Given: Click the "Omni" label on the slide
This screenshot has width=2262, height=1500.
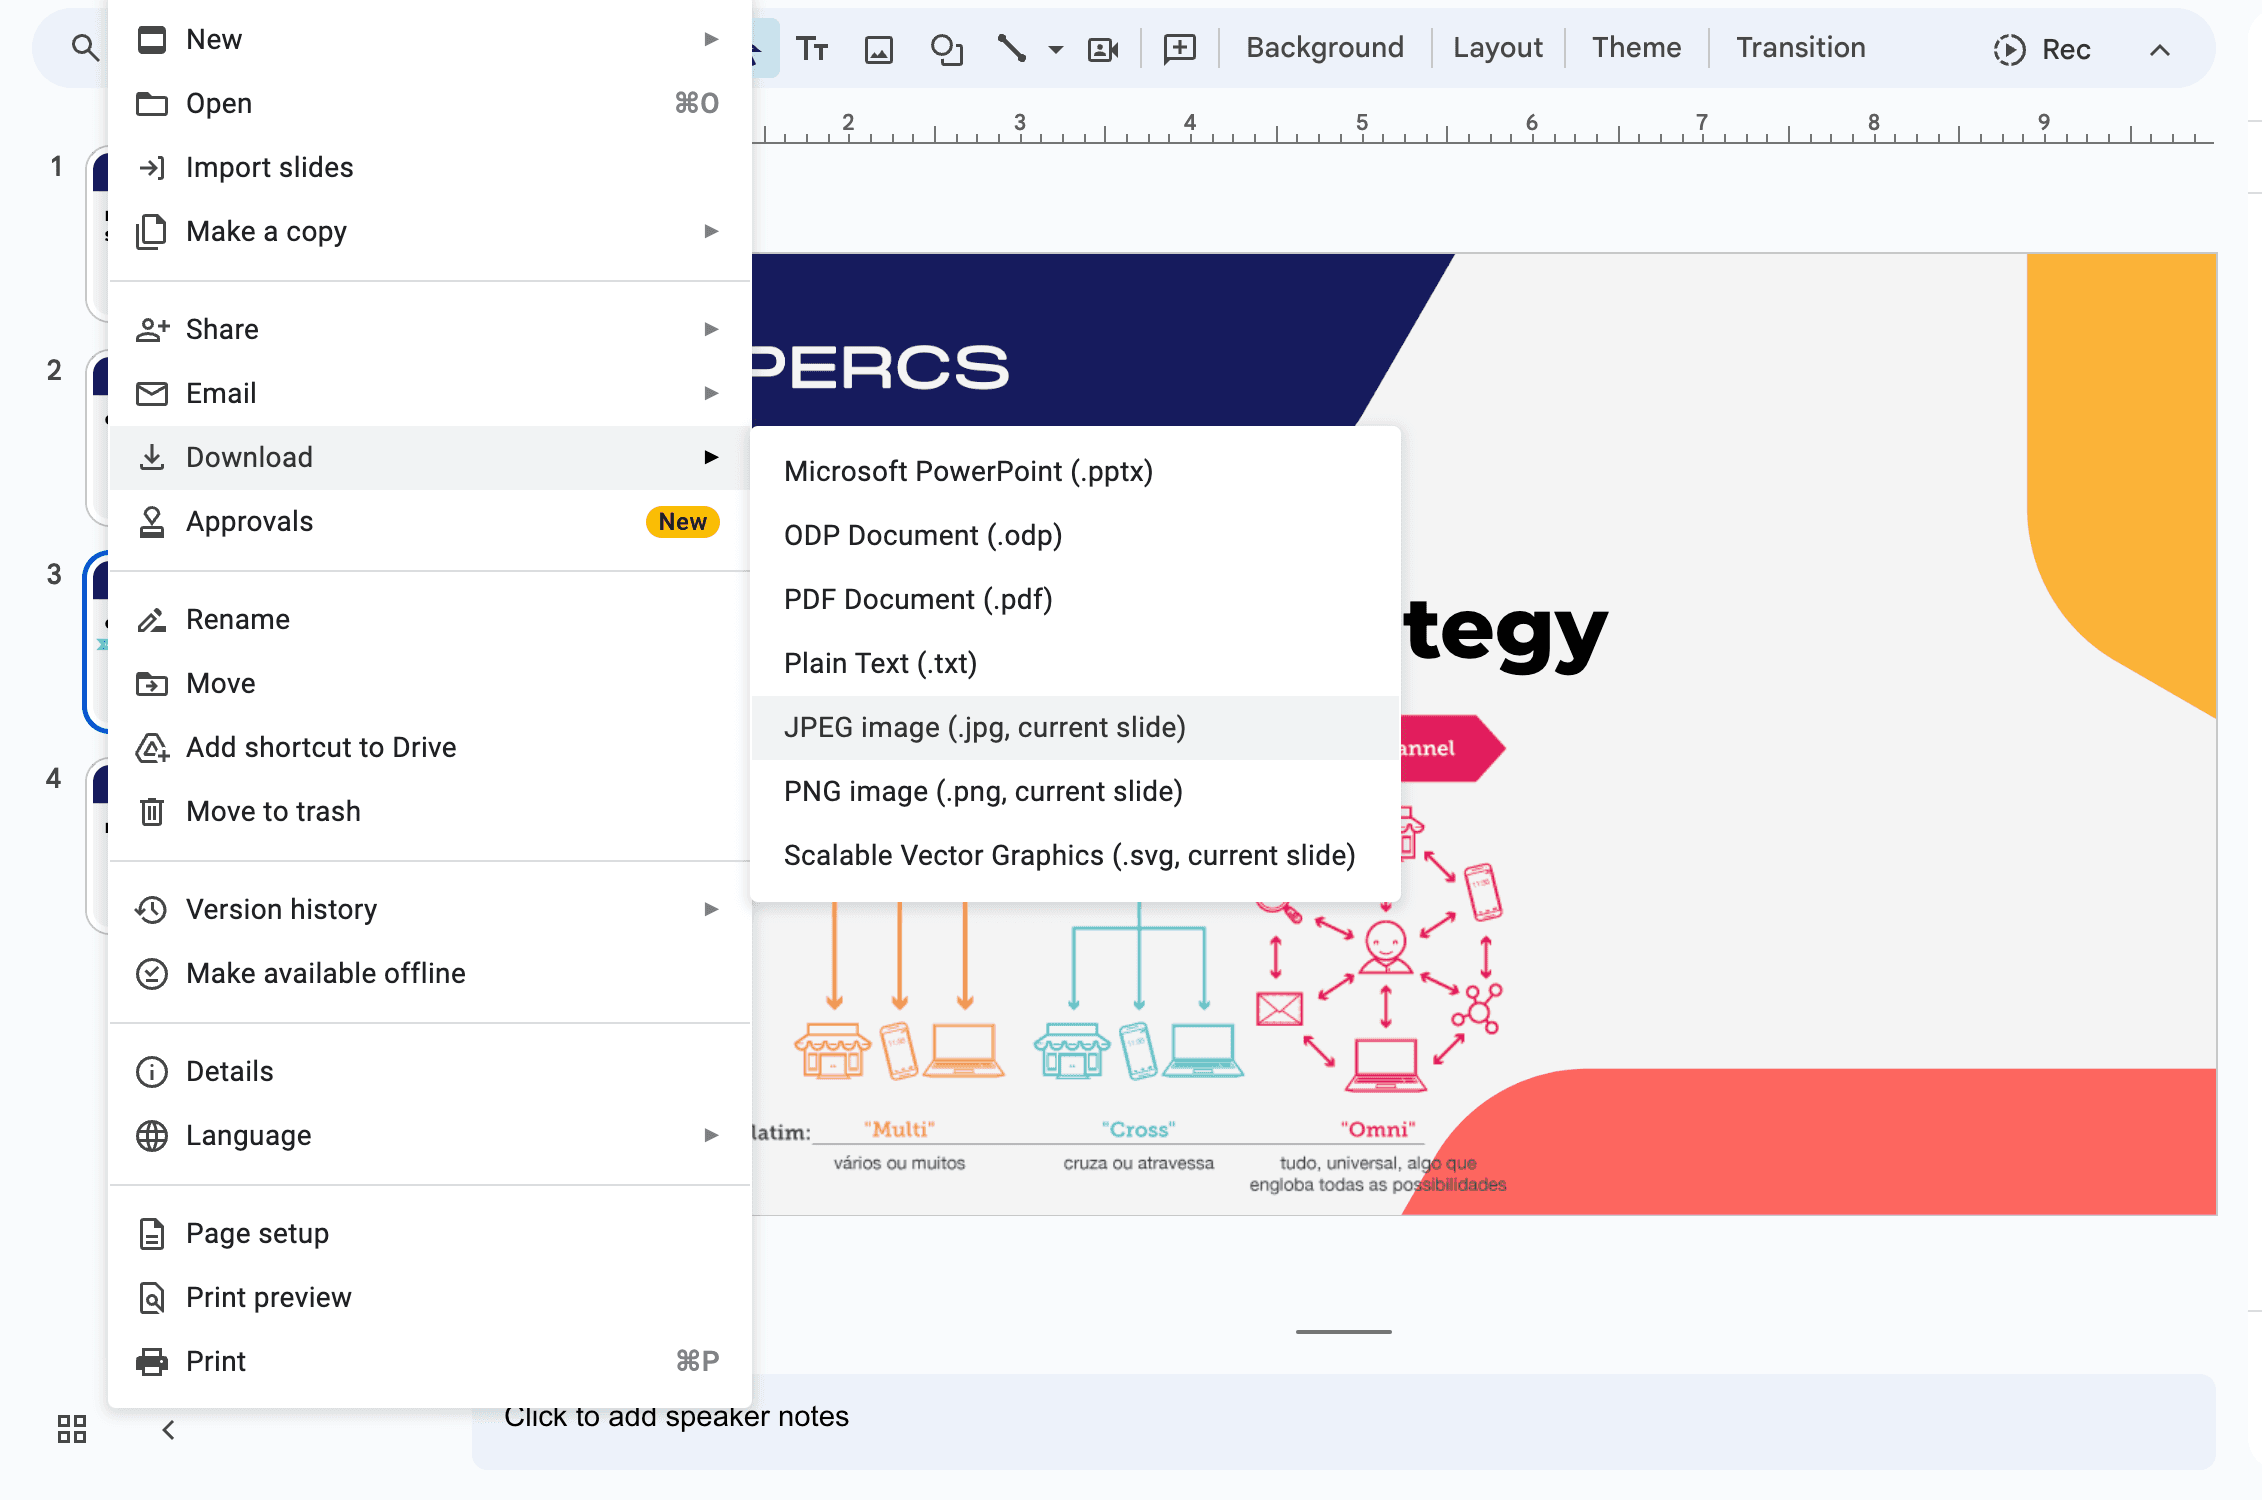Looking at the screenshot, I should 1378,1129.
